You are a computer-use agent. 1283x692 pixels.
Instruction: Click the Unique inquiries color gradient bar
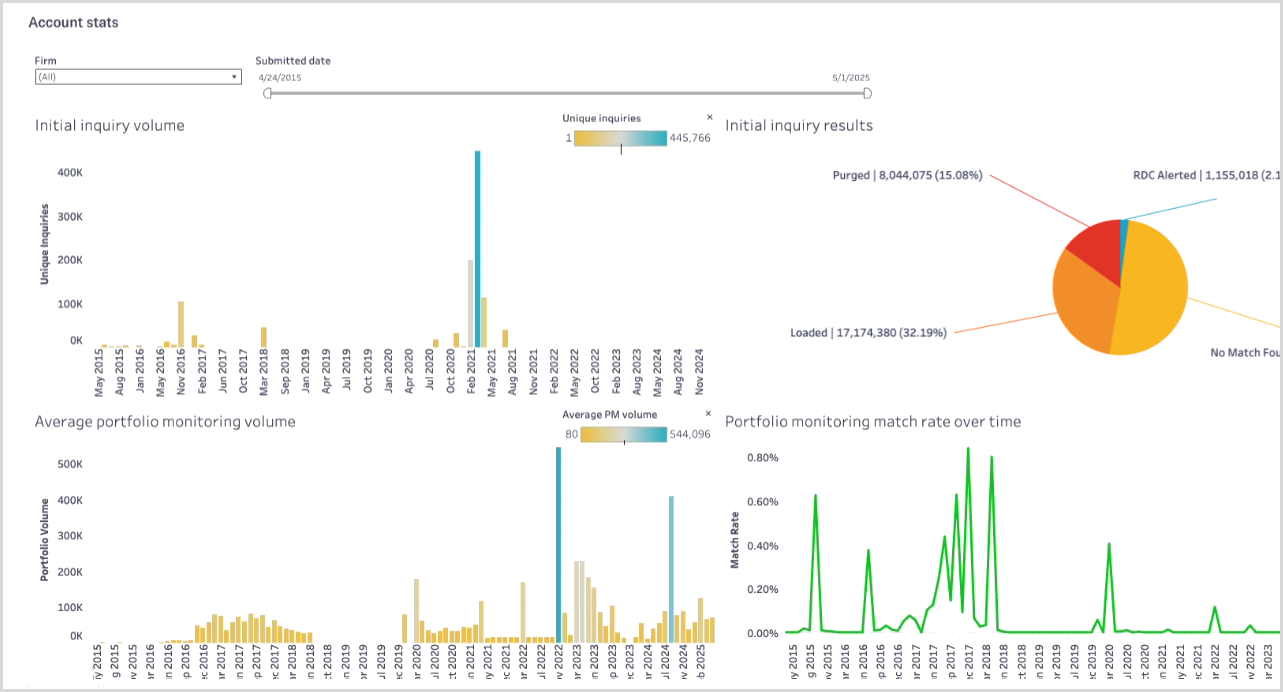click(620, 138)
